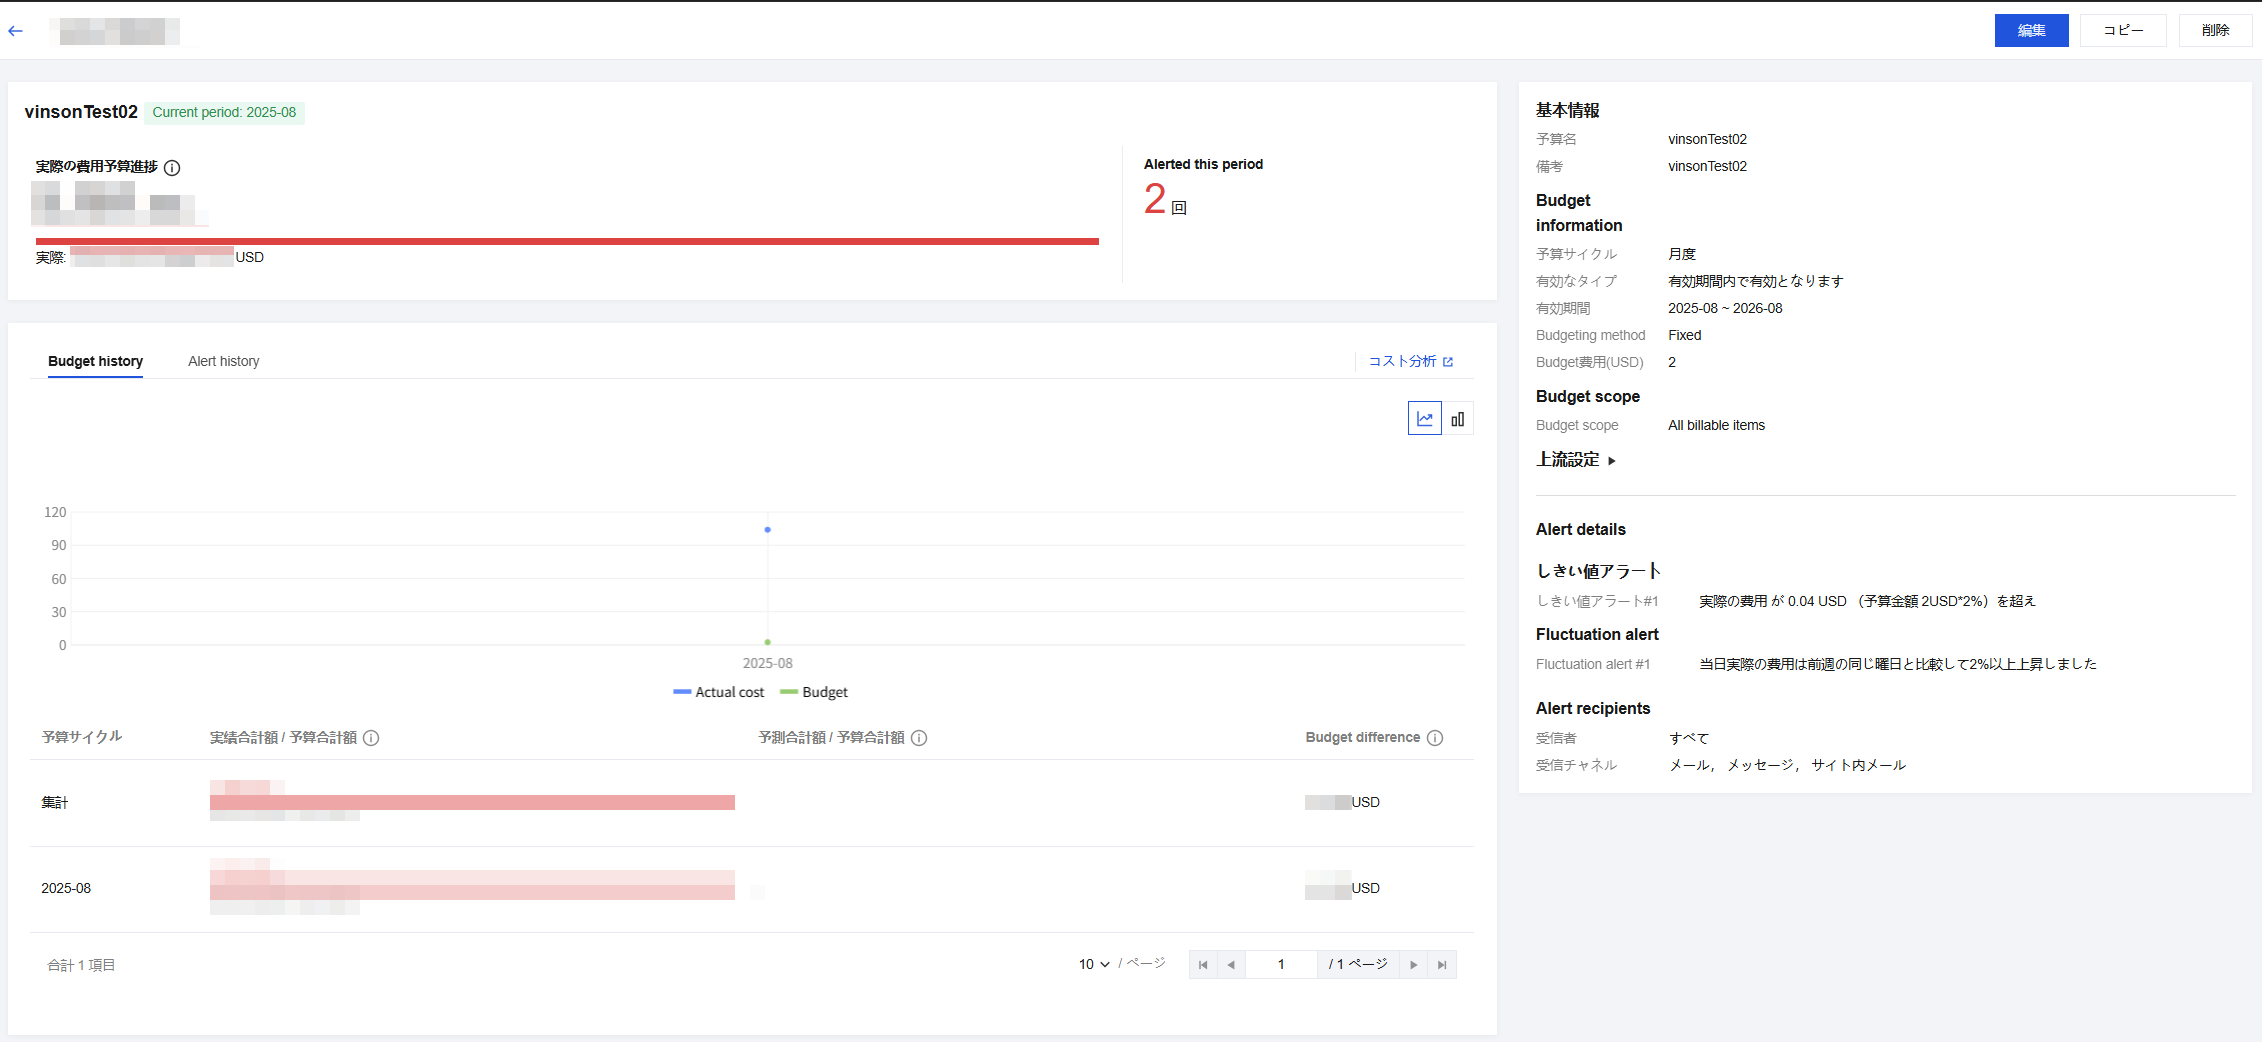Select the Budget history tab

point(95,361)
